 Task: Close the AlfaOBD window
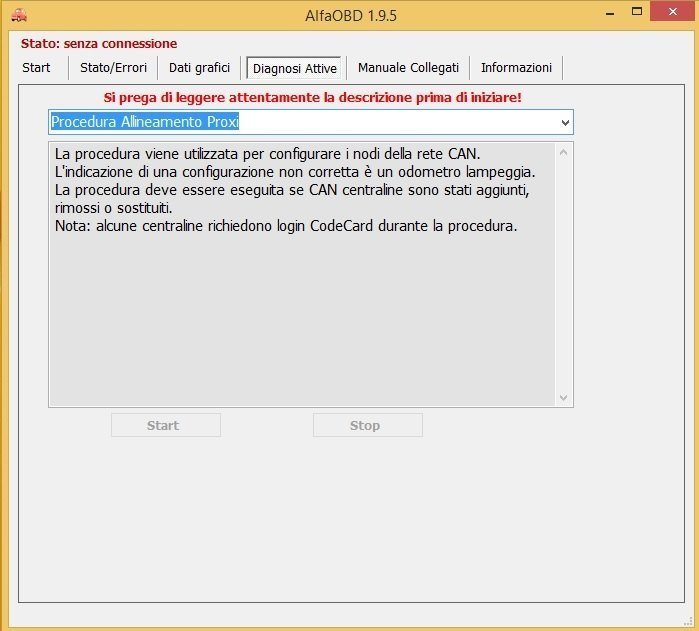(x=673, y=12)
